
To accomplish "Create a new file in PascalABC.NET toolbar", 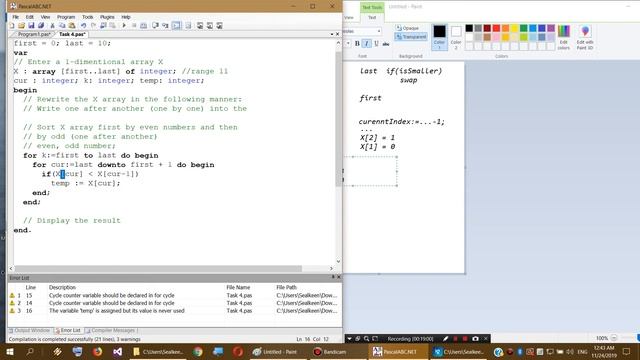I will [12, 26].
